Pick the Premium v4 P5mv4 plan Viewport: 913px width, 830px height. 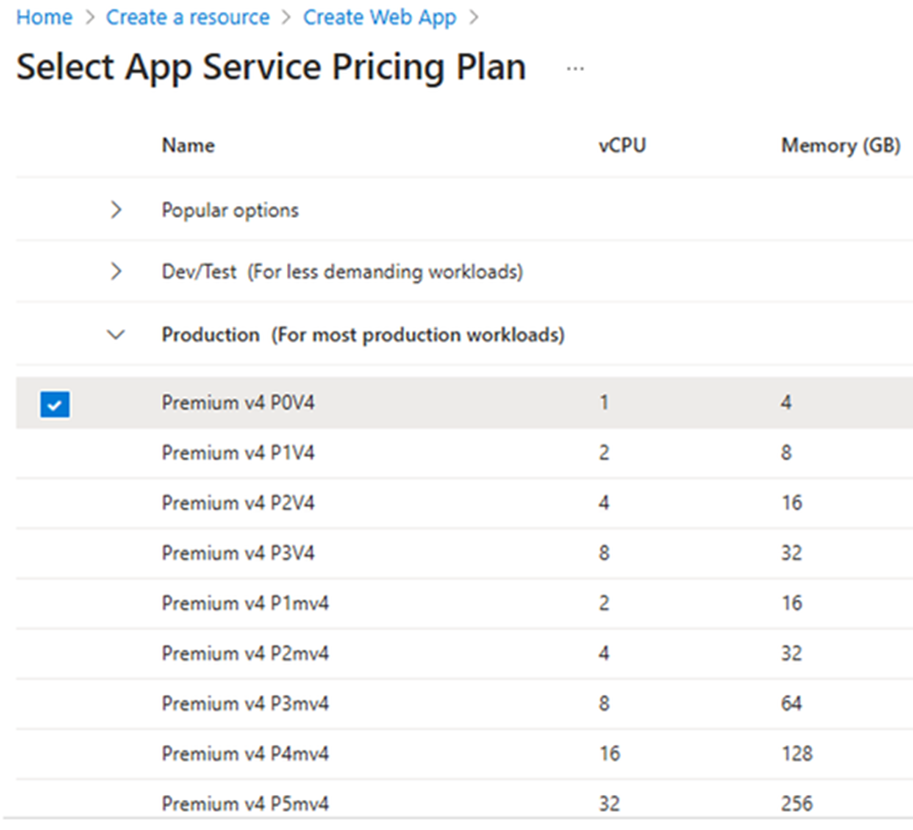click(x=245, y=803)
